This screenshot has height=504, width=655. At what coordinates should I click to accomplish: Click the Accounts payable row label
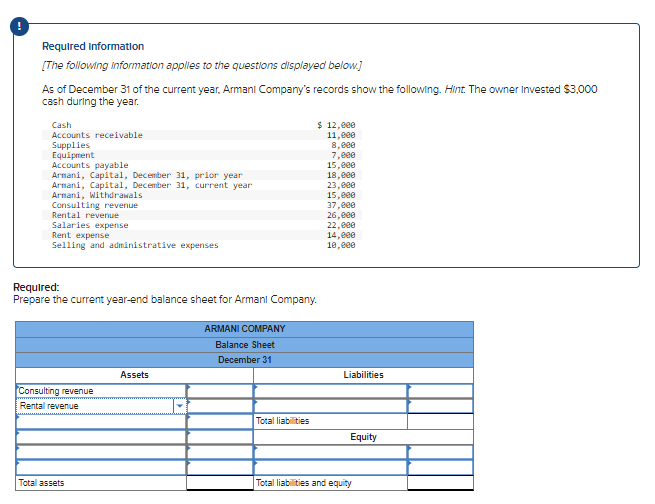click(90, 165)
